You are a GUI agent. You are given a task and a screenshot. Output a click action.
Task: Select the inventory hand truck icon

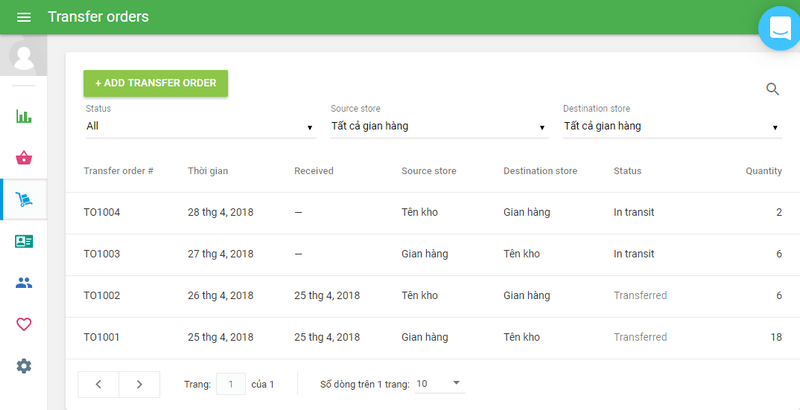[x=24, y=200]
